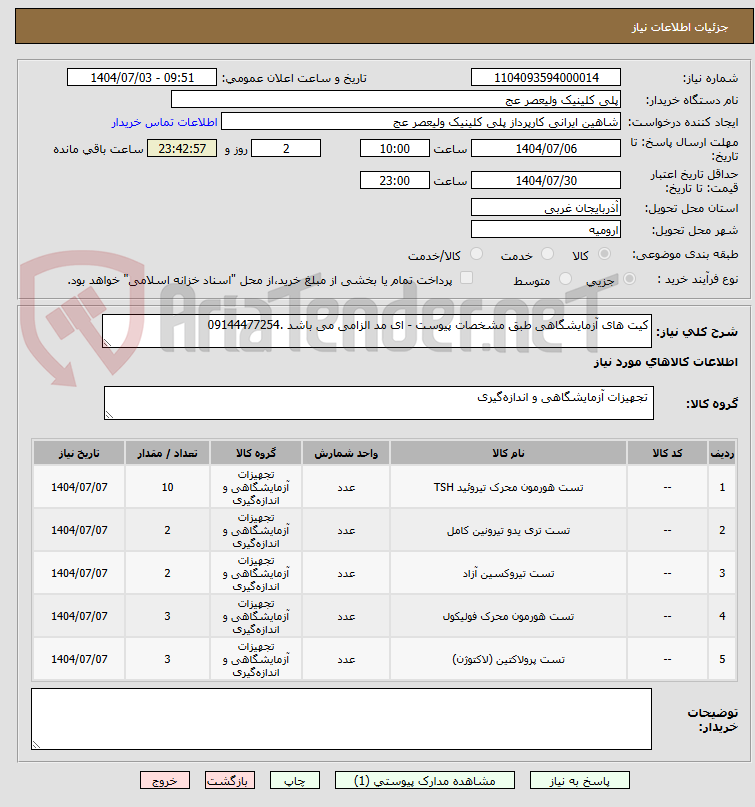Click the تاریخ نیاز column header
This screenshot has height=807, width=755.
tap(79, 453)
